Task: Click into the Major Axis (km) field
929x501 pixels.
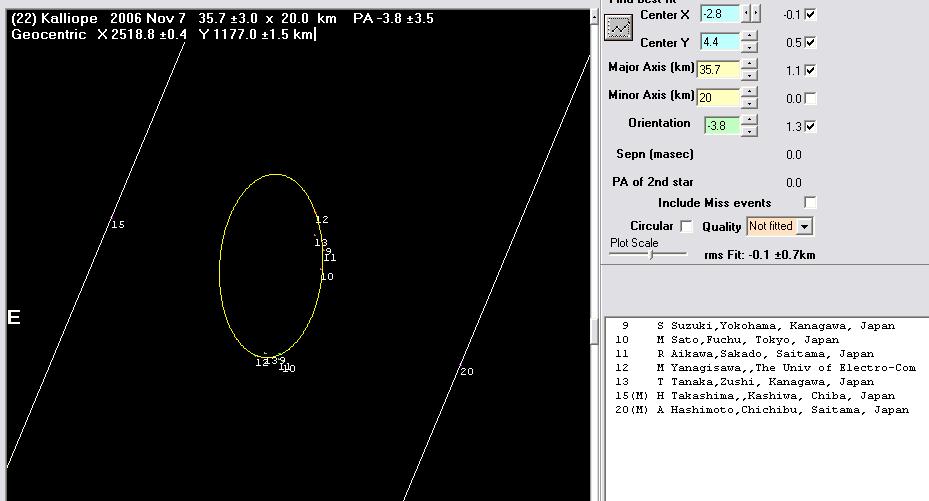Action: tap(719, 70)
